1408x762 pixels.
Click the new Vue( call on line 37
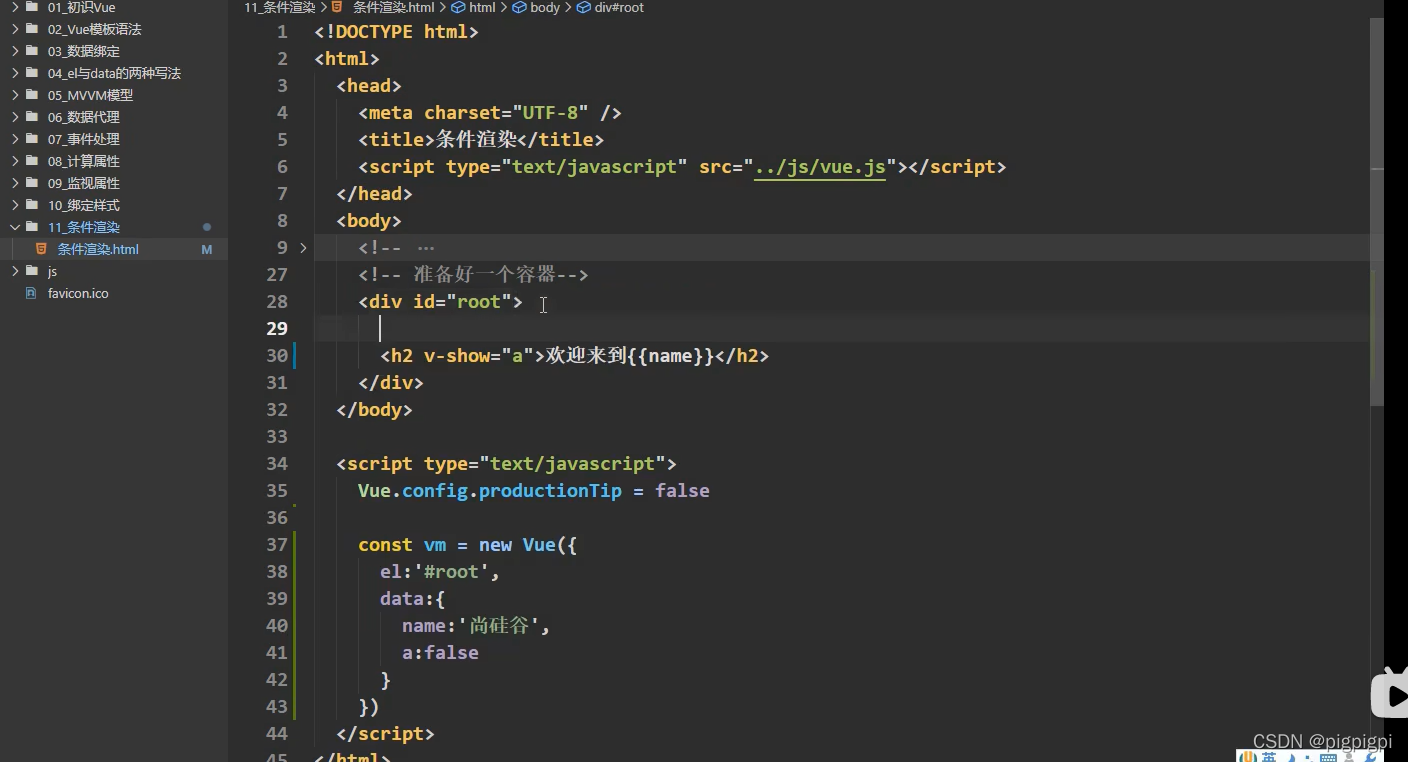pyautogui.click(x=522, y=544)
